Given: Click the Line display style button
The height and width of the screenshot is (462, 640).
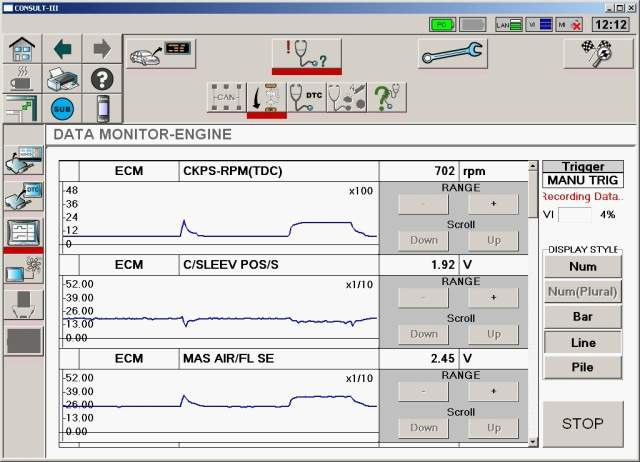Looking at the screenshot, I should (x=582, y=342).
